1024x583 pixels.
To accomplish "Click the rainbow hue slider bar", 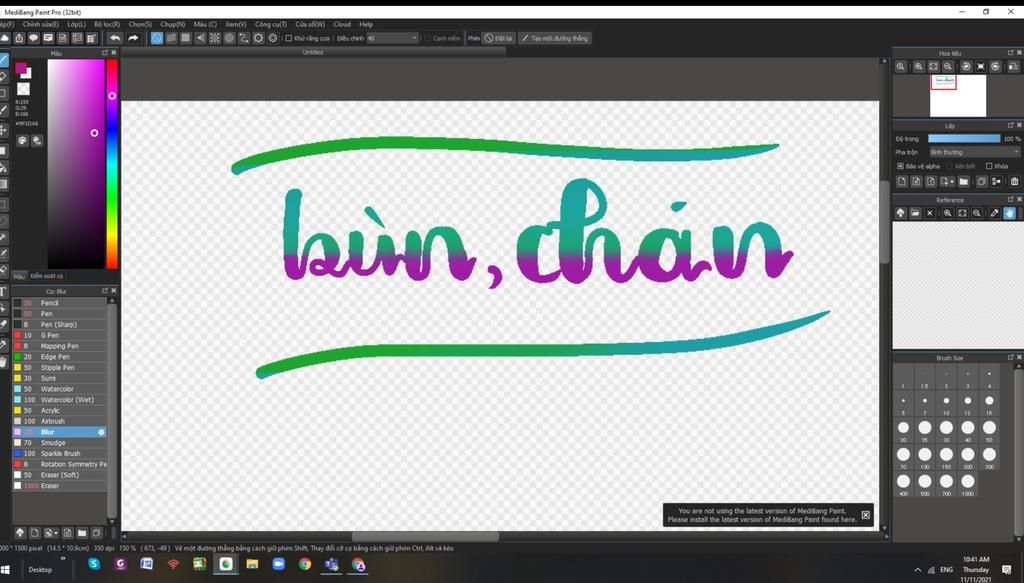I will click(x=112, y=164).
